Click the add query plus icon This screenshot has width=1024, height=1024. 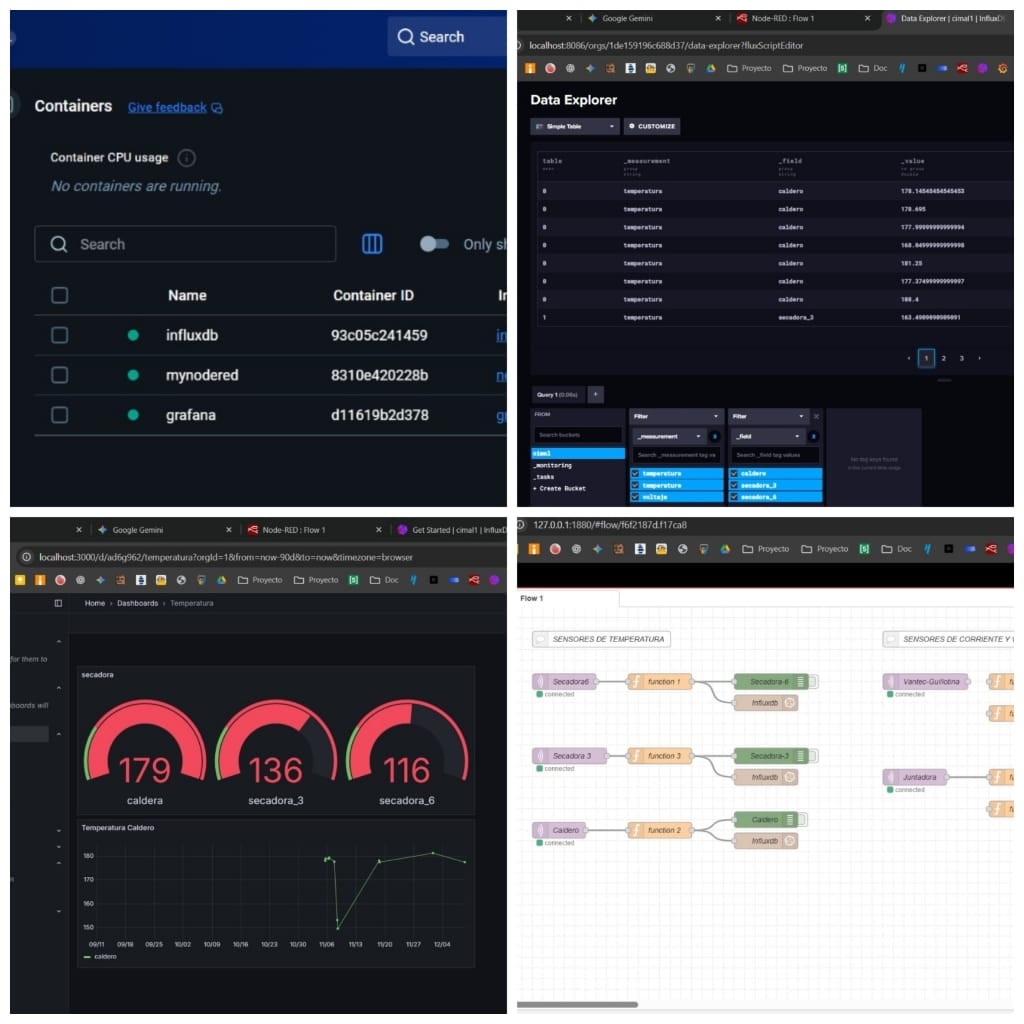tap(596, 395)
